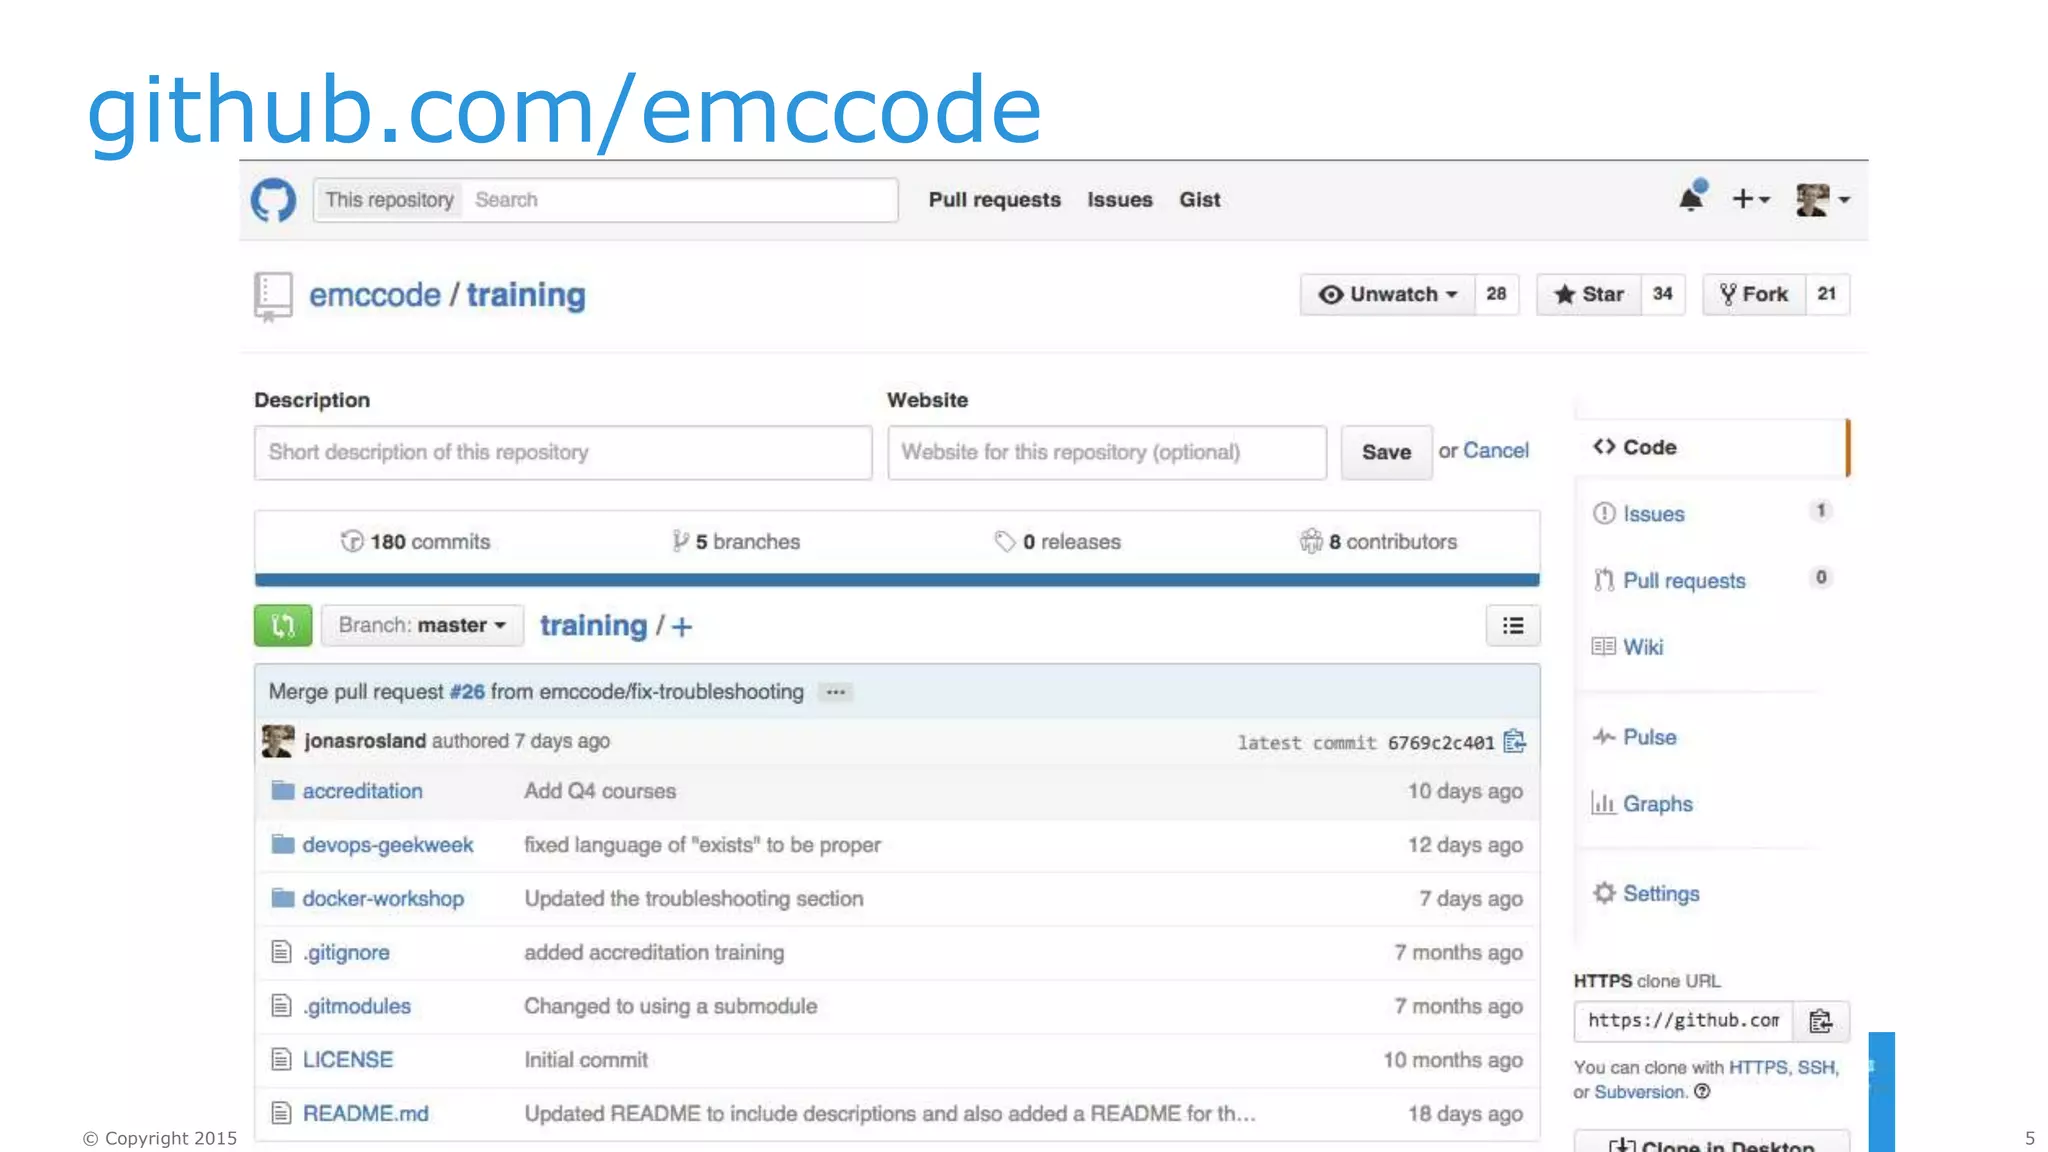
Task: Open Issues in top navigation
Action: (x=1120, y=200)
